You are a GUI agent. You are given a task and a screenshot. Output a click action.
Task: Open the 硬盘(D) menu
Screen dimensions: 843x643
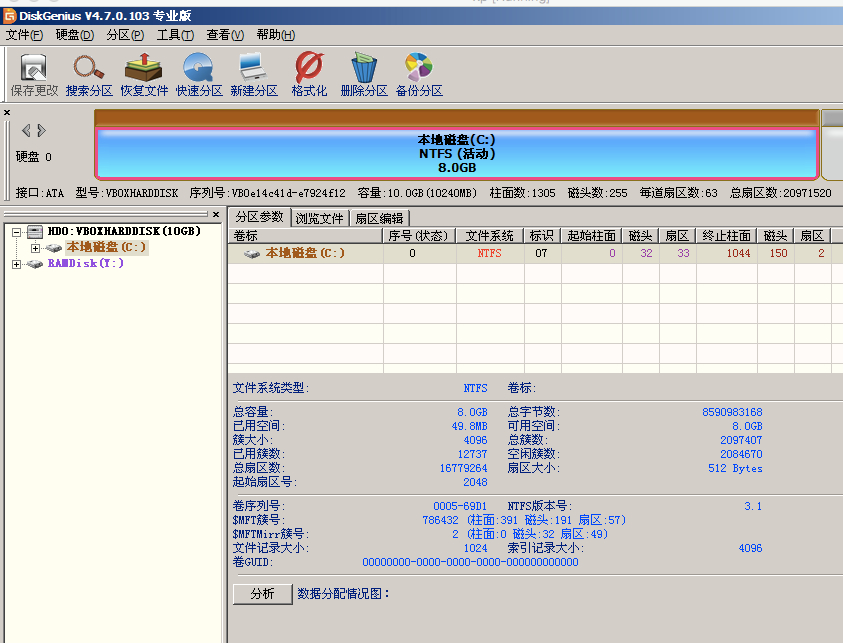(x=75, y=35)
